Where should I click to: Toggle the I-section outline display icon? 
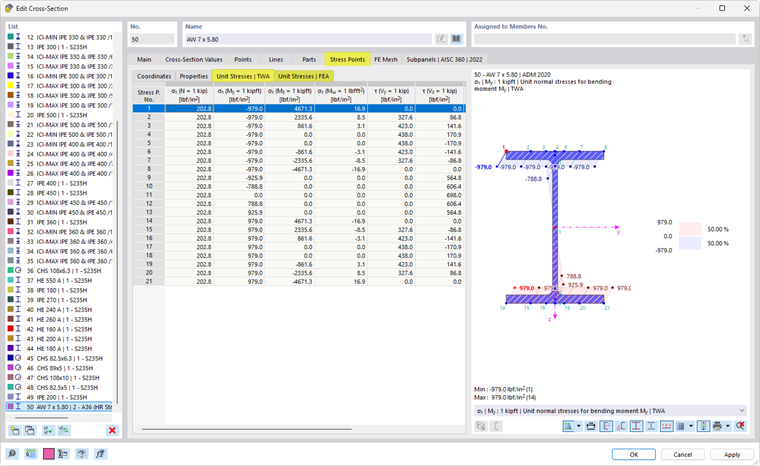[651, 426]
